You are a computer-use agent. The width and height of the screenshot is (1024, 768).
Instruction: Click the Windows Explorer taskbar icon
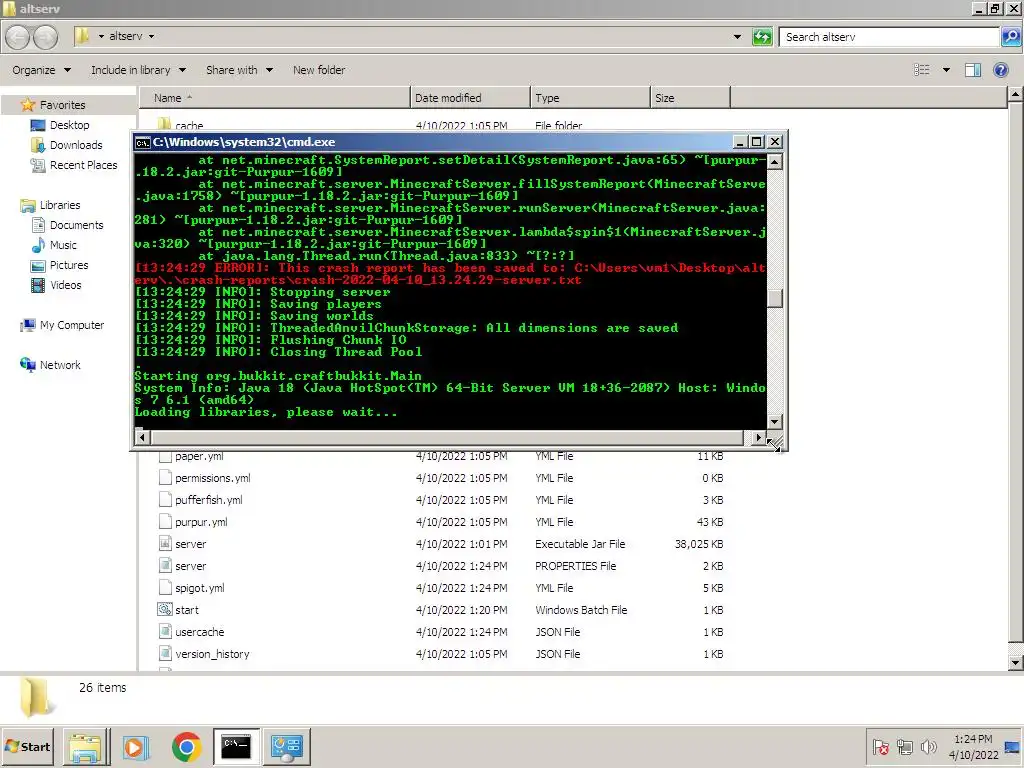(86, 747)
